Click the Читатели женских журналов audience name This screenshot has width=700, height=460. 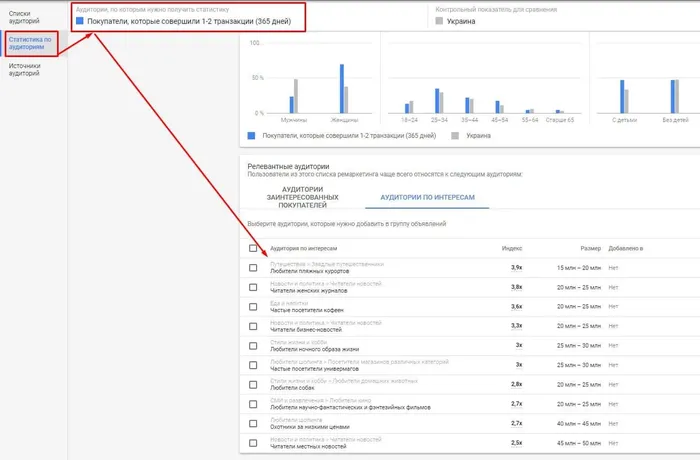(x=308, y=291)
